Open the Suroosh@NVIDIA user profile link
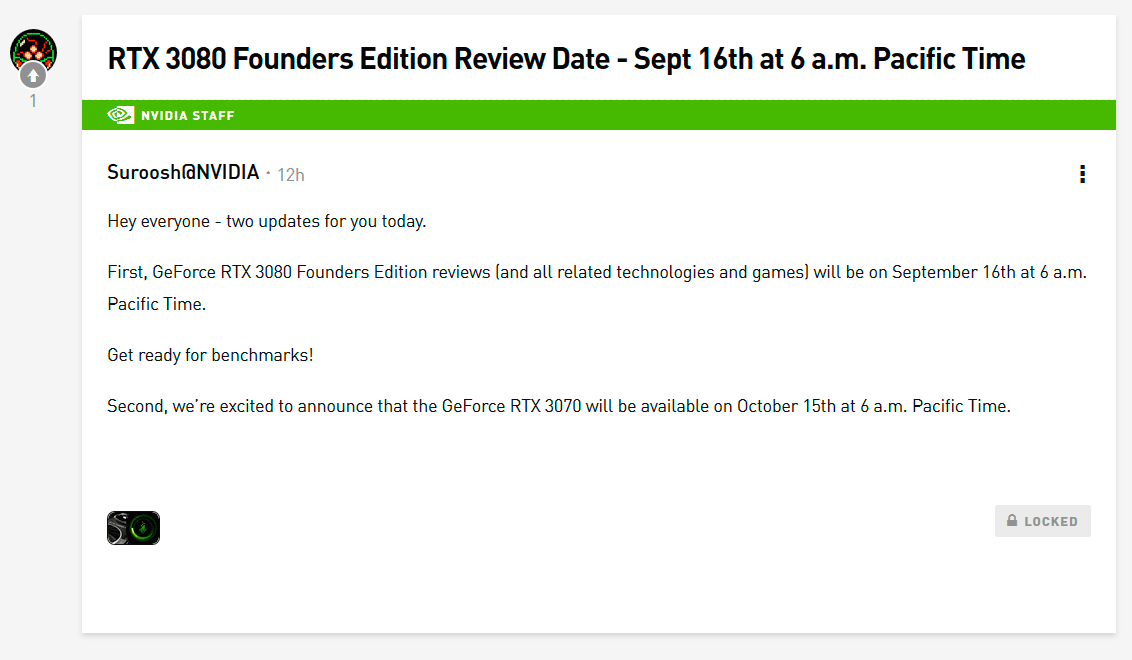Screen dimensions: 1132x660 click(183, 173)
